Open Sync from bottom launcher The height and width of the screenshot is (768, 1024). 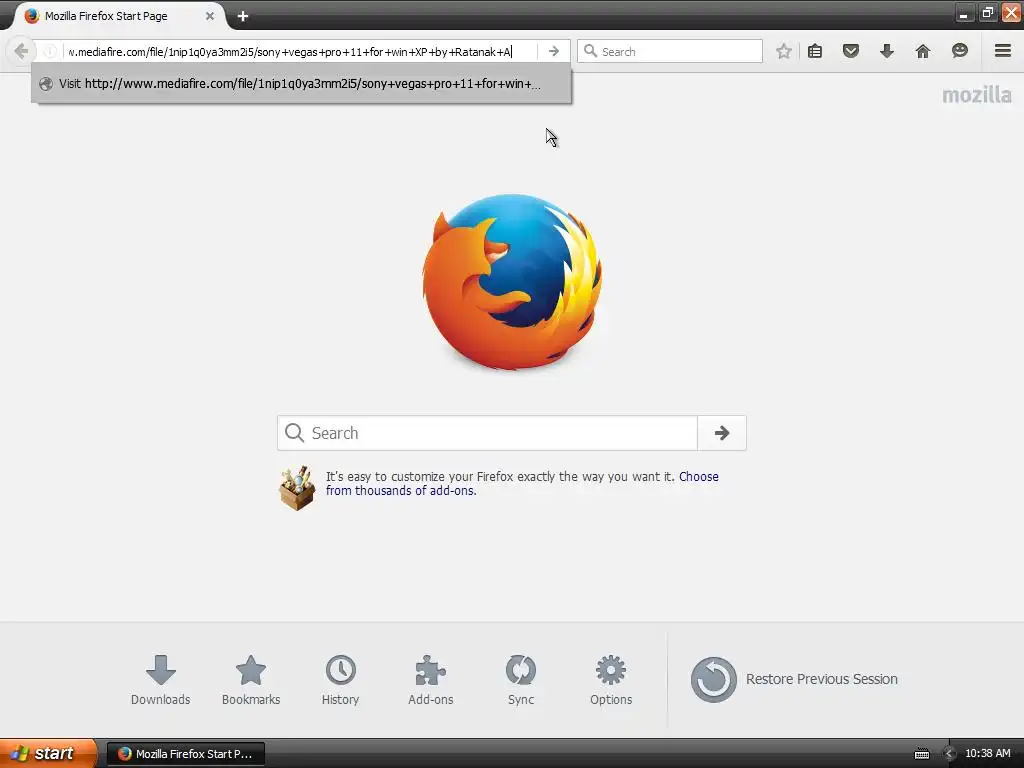click(520, 680)
